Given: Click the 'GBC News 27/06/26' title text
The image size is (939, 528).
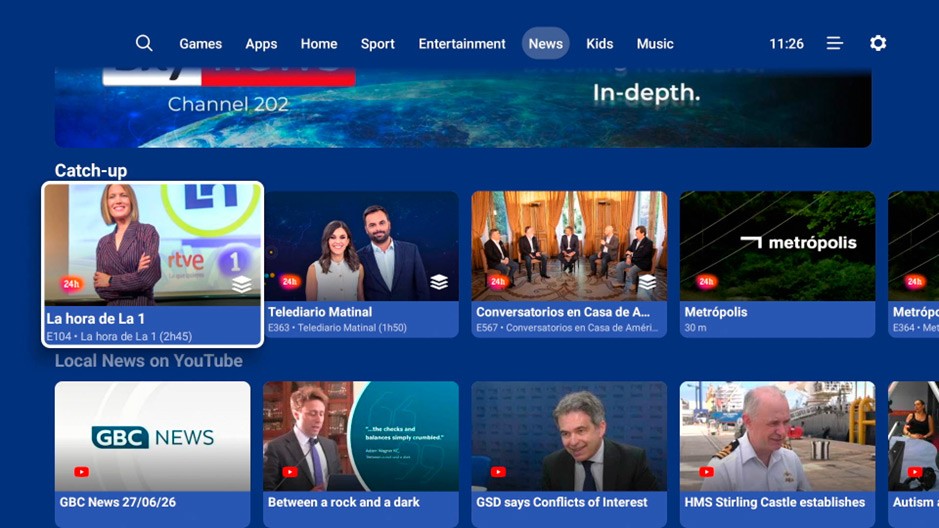Looking at the screenshot, I should pyautogui.click(x=118, y=502).
